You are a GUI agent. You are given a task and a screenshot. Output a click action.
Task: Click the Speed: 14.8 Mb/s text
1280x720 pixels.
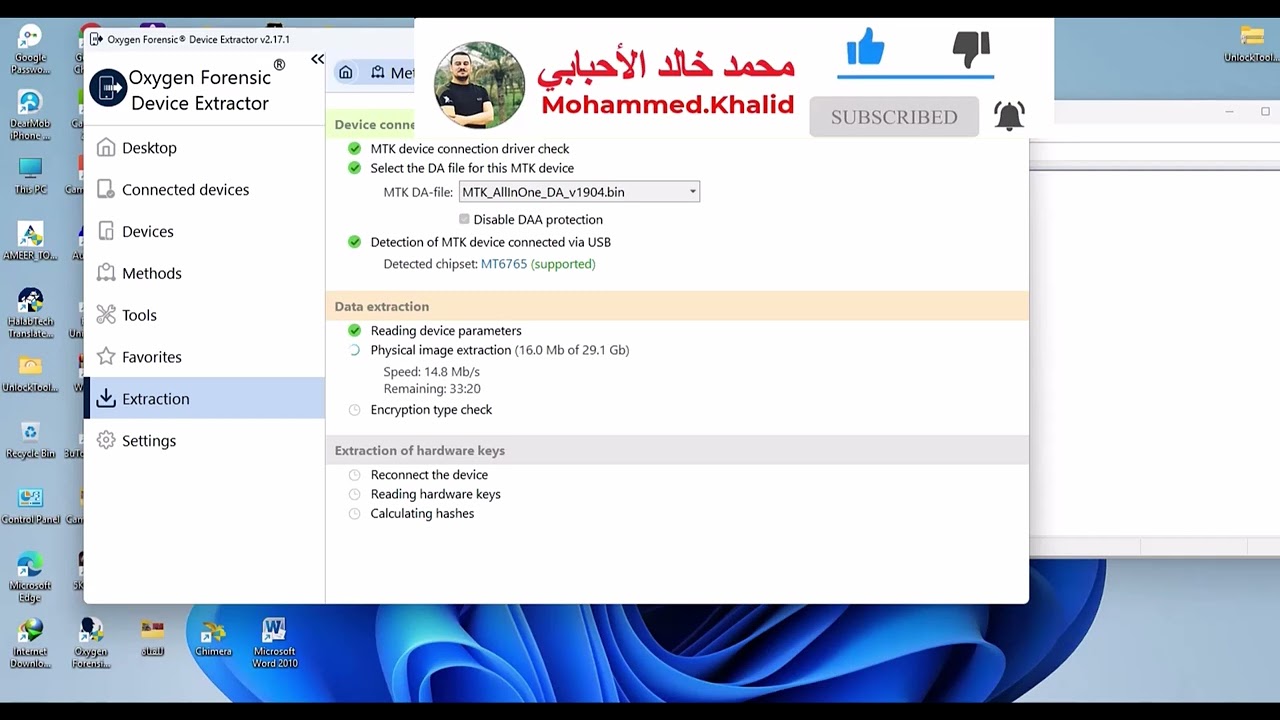click(x=432, y=372)
